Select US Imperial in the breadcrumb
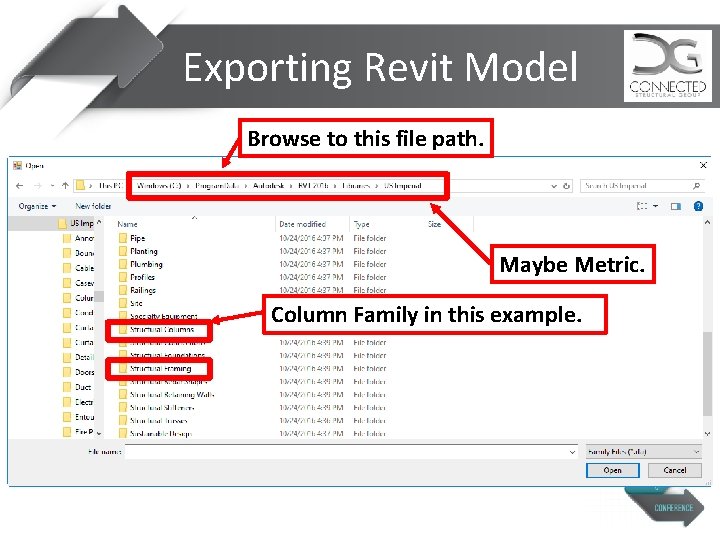 click(403, 186)
